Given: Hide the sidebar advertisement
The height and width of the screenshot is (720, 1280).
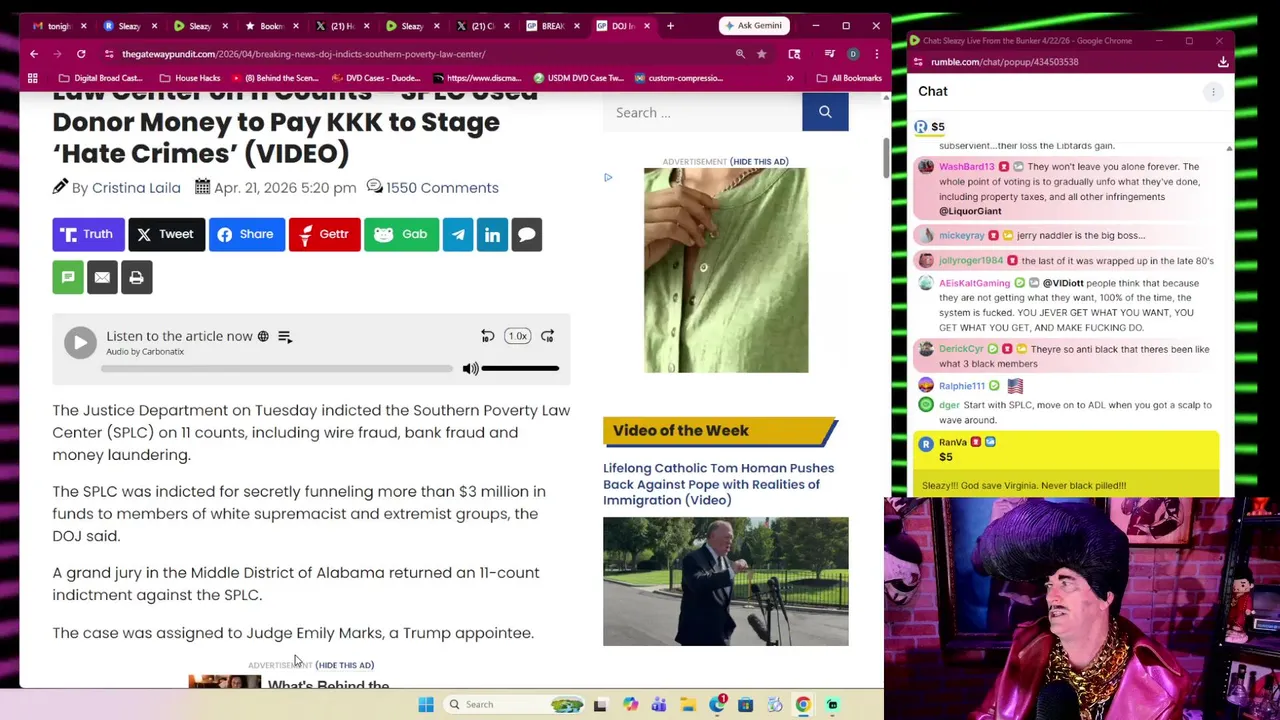Looking at the screenshot, I should point(759,161).
